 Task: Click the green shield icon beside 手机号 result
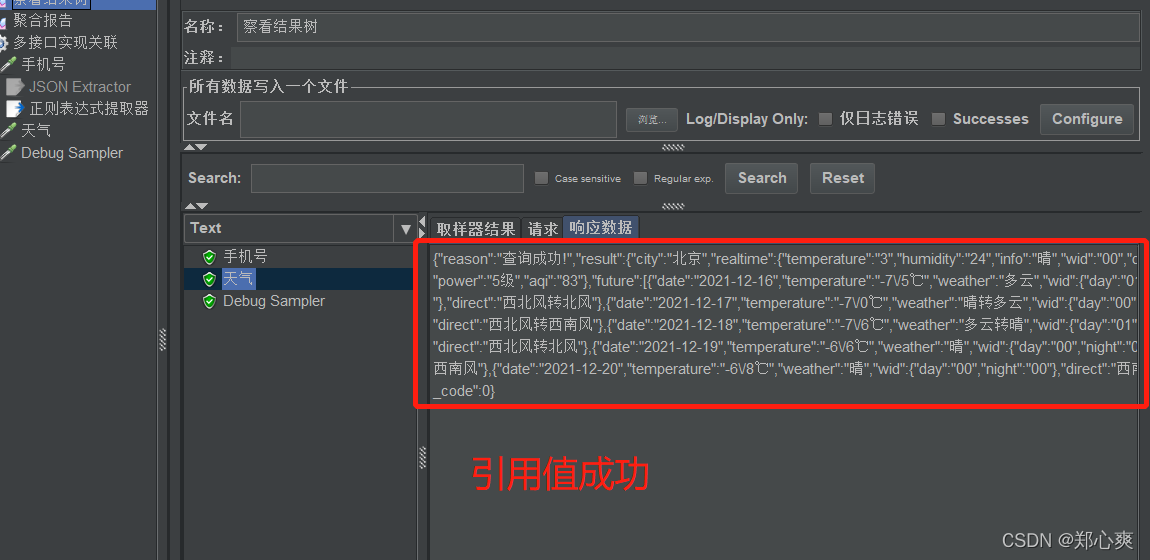tap(210, 257)
